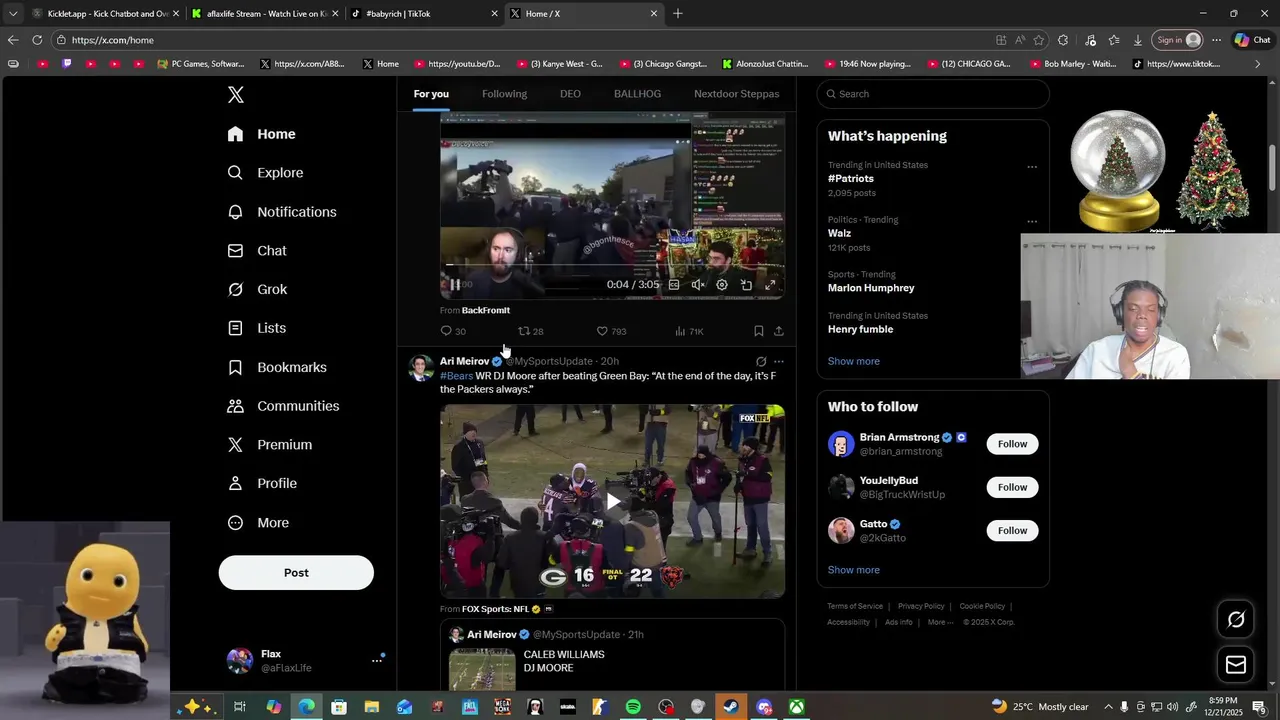This screenshot has height=720, width=1280.
Task: Open the Terms of Service link
Action: tap(855, 606)
